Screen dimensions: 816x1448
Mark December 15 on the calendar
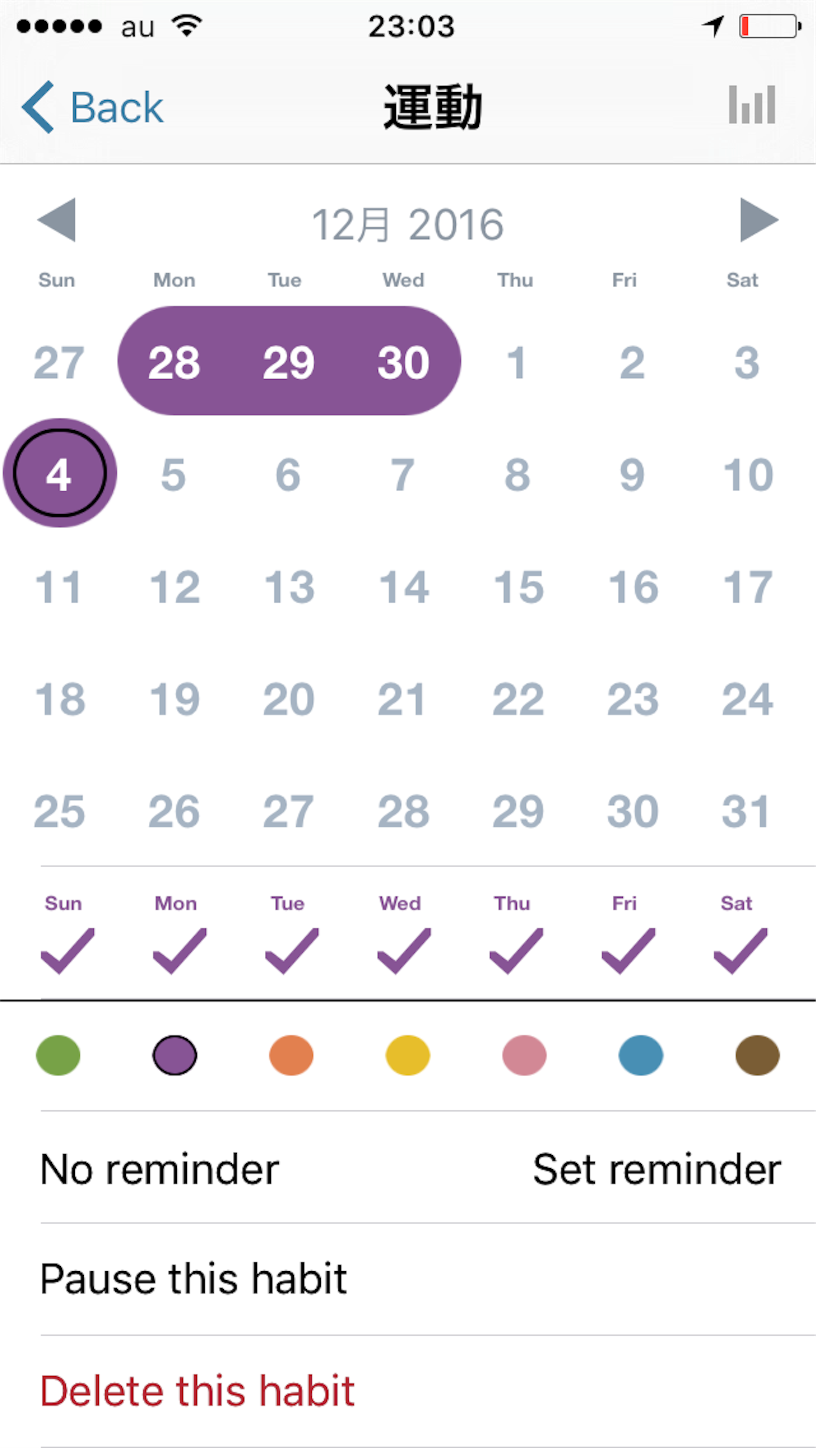[x=518, y=587]
